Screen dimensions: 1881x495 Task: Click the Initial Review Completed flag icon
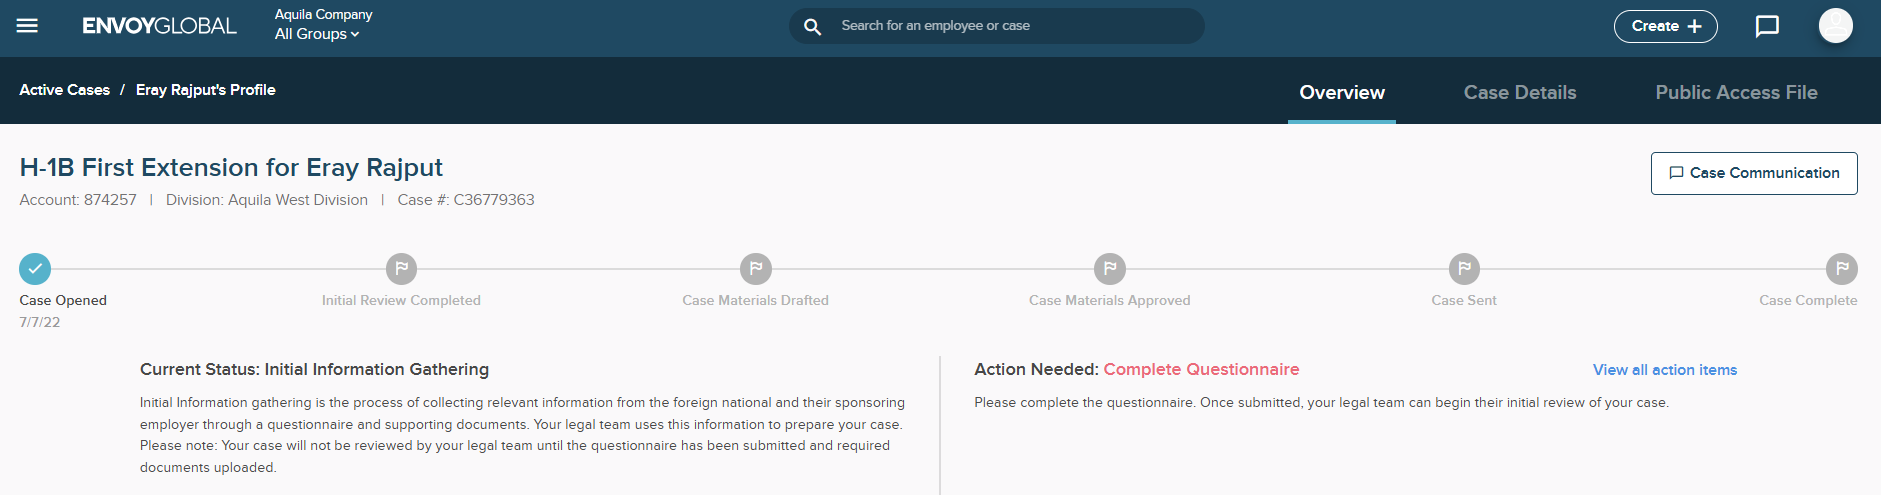pos(401,269)
